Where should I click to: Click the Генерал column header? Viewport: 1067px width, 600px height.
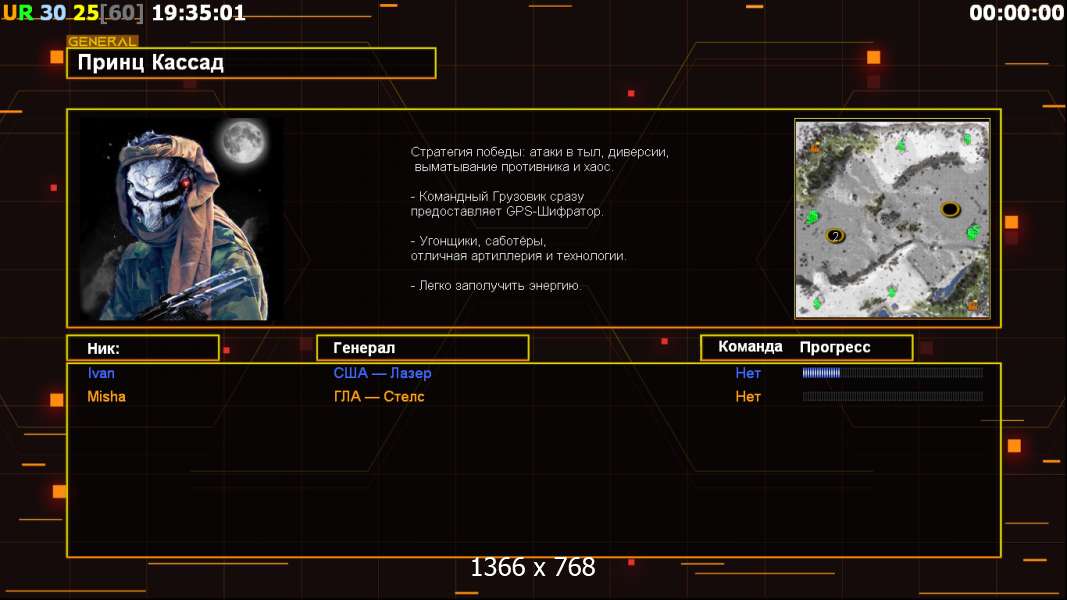click(x=423, y=348)
